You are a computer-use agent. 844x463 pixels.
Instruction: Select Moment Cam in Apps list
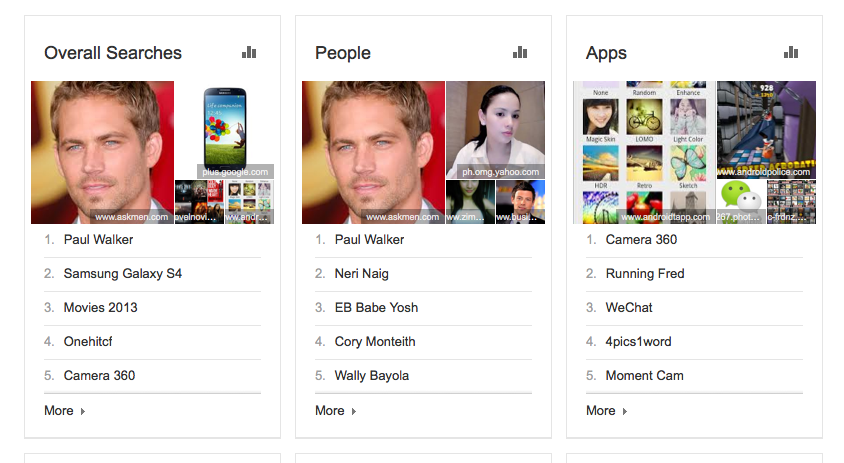644,375
